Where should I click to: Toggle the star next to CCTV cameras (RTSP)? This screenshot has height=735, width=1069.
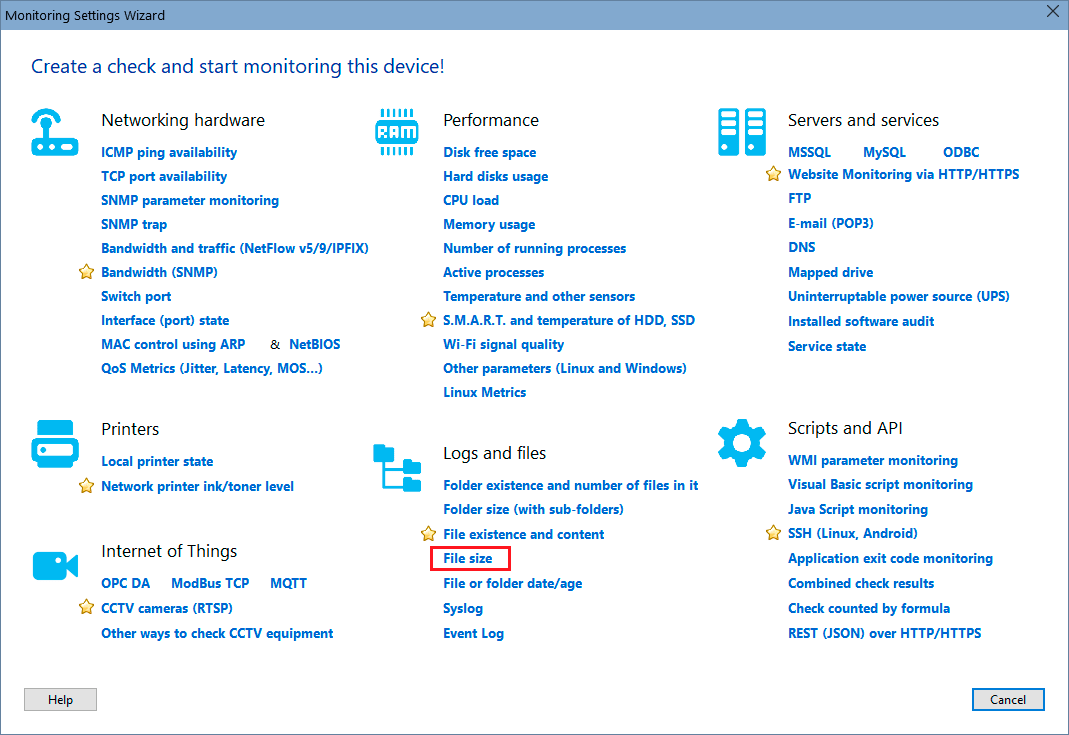pos(86,608)
